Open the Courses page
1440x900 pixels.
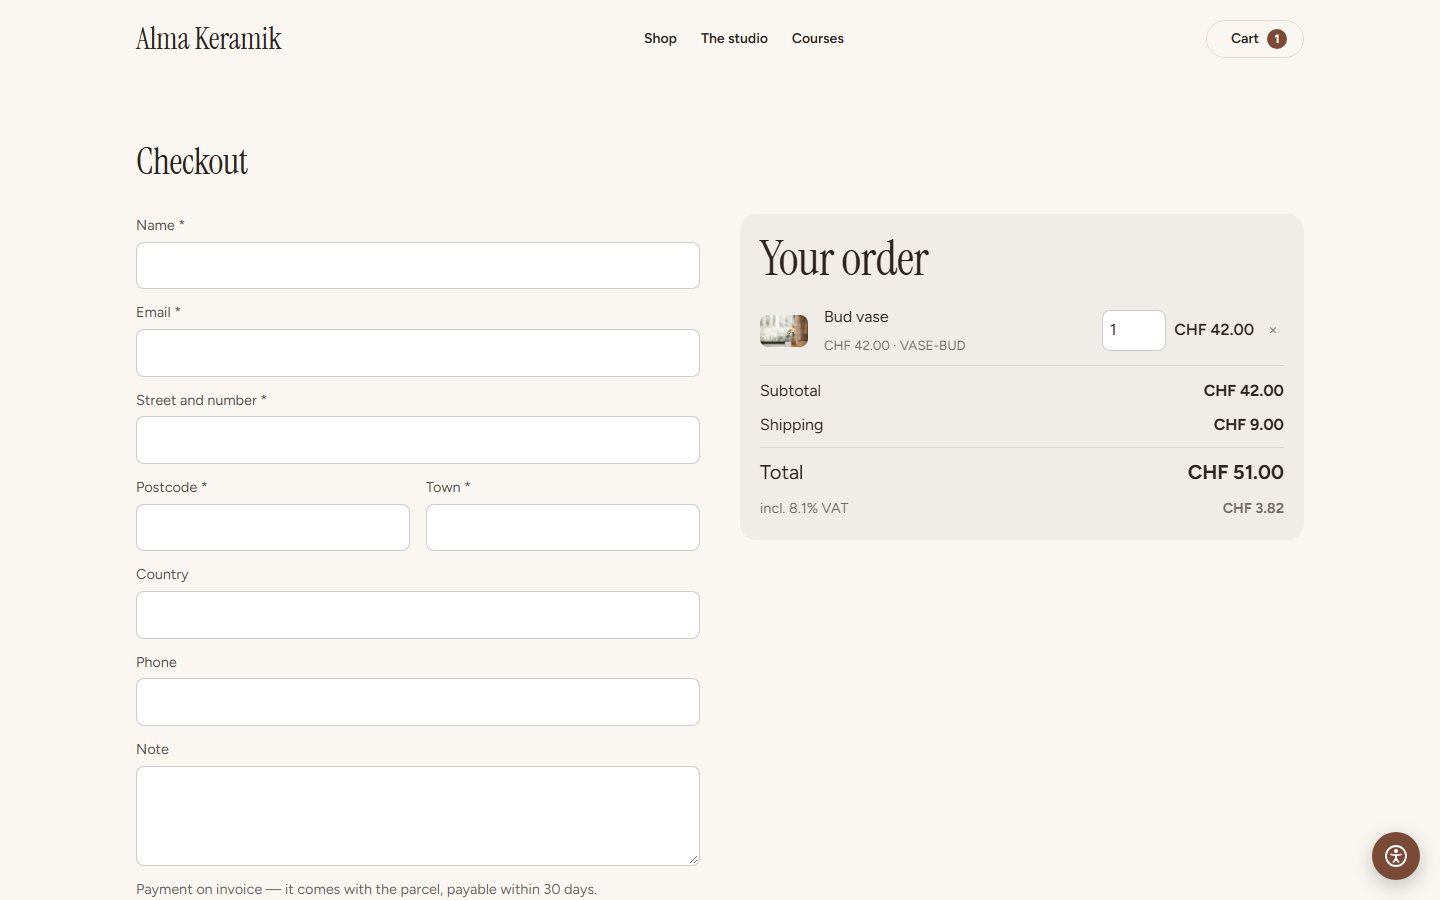point(818,38)
